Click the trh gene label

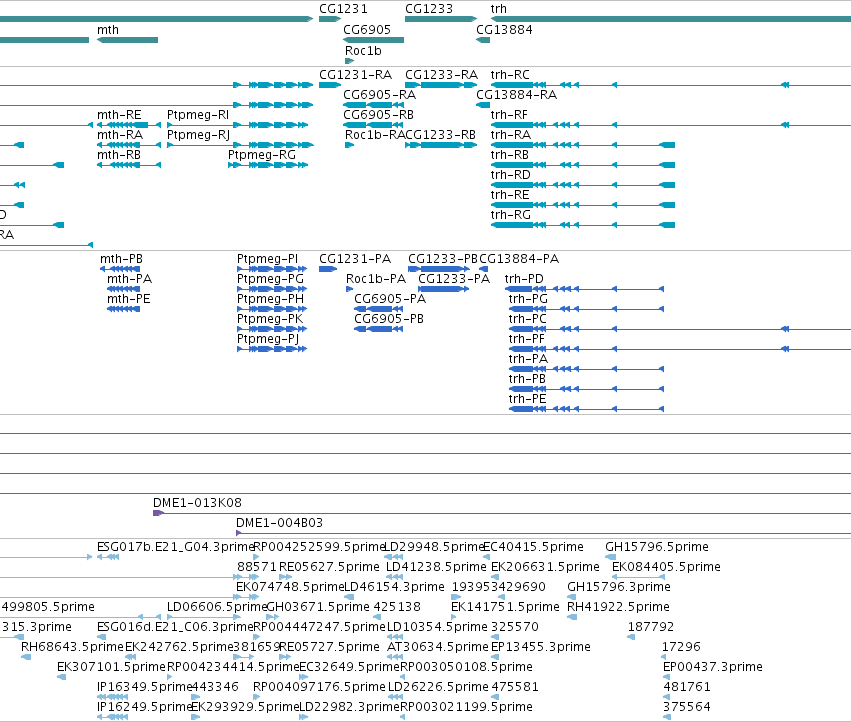coord(499,9)
